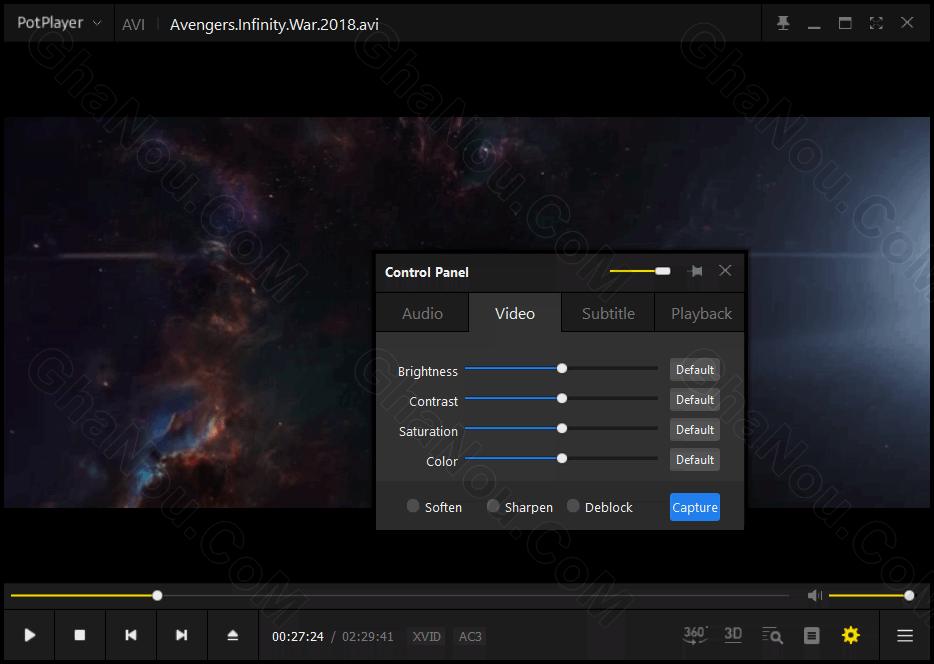Open a file with the eject icon
Image resolution: width=934 pixels, height=664 pixels.
point(233,635)
